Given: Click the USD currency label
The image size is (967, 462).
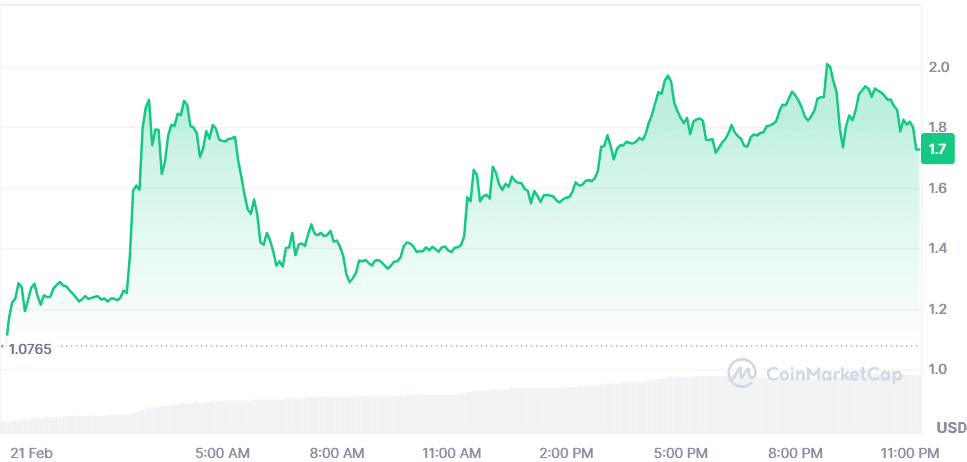Looking at the screenshot, I should [951, 428].
